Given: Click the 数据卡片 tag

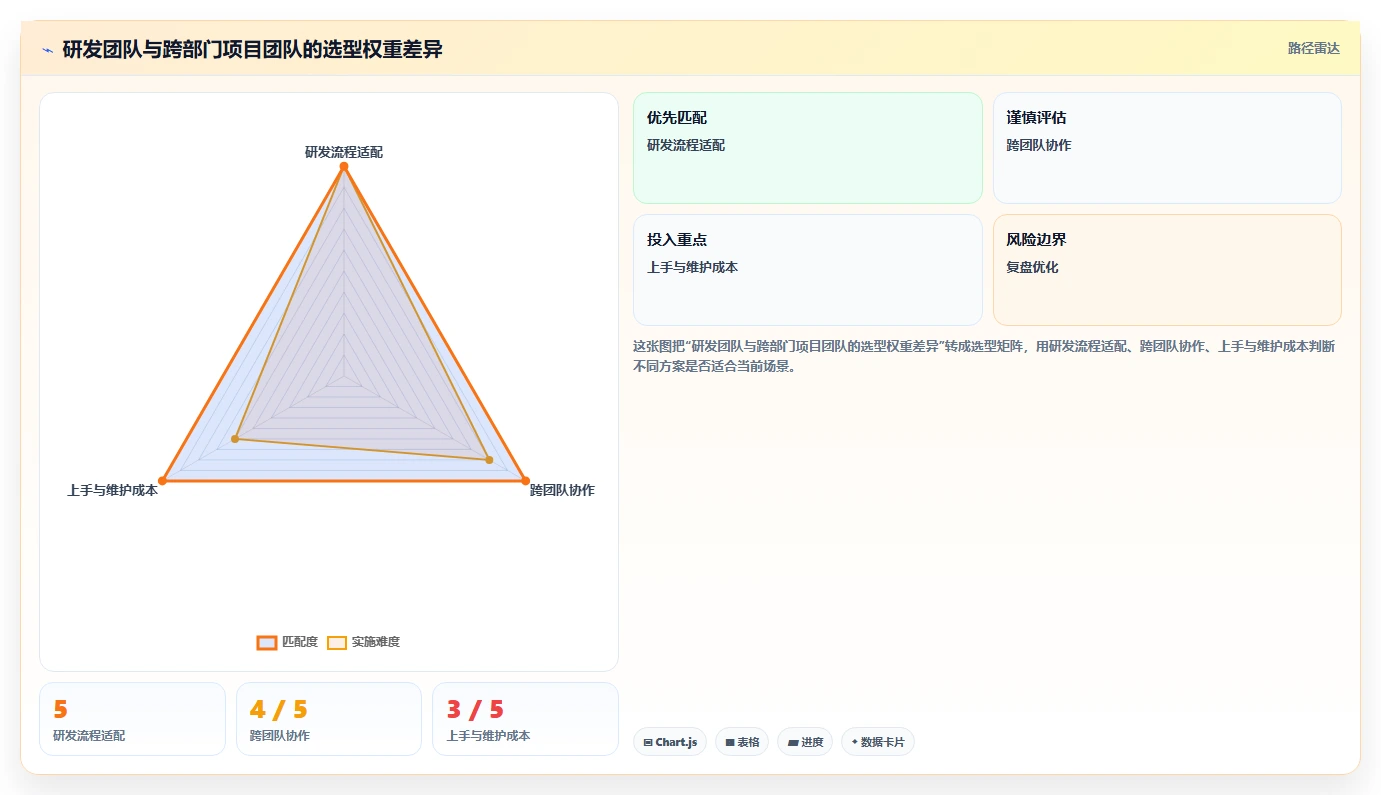Looking at the screenshot, I should (878, 742).
